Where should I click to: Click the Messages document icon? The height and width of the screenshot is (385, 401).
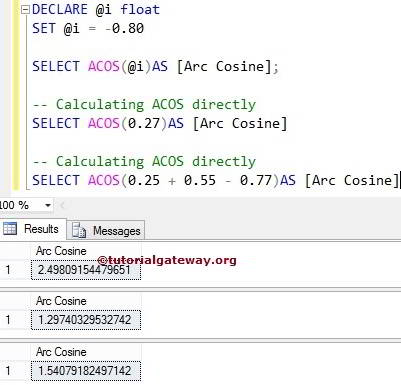point(79,230)
